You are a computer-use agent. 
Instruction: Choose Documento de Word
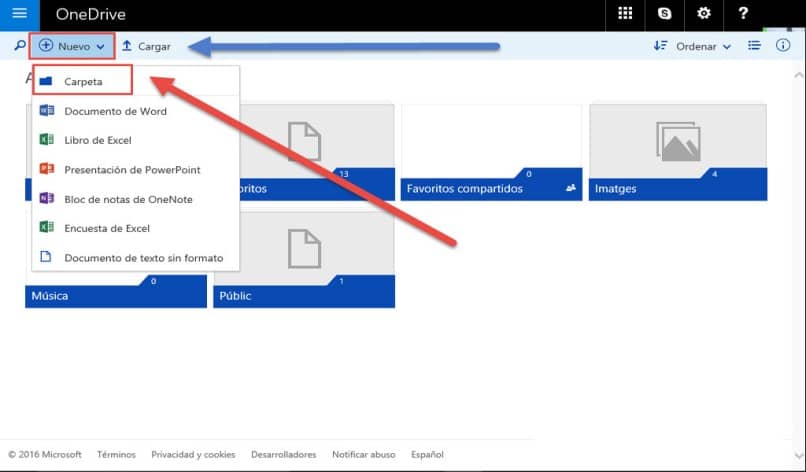tap(136, 111)
